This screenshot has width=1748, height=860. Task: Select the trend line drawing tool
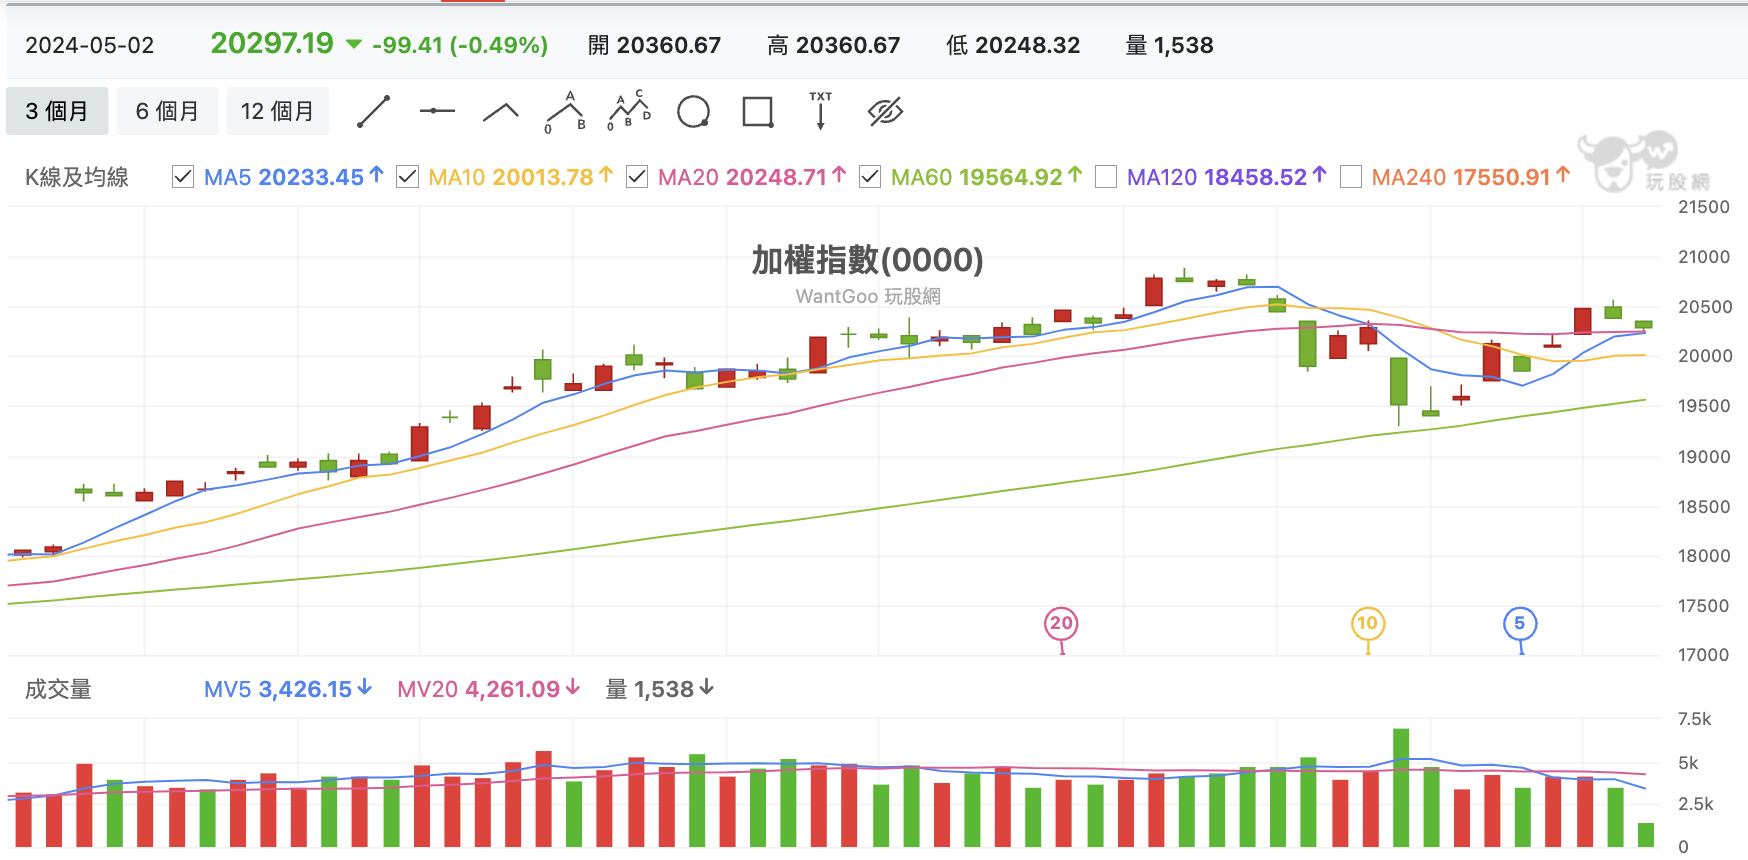click(x=373, y=112)
